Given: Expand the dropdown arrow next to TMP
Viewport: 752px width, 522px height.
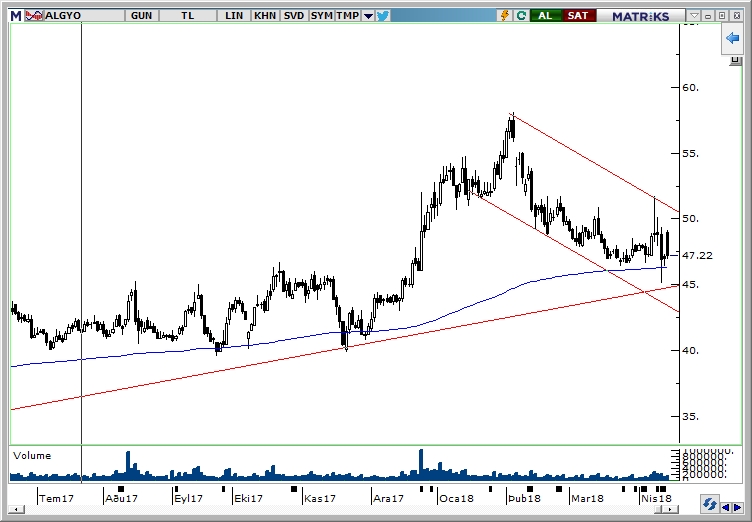Looking at the screenshot, I should point(368,16).
